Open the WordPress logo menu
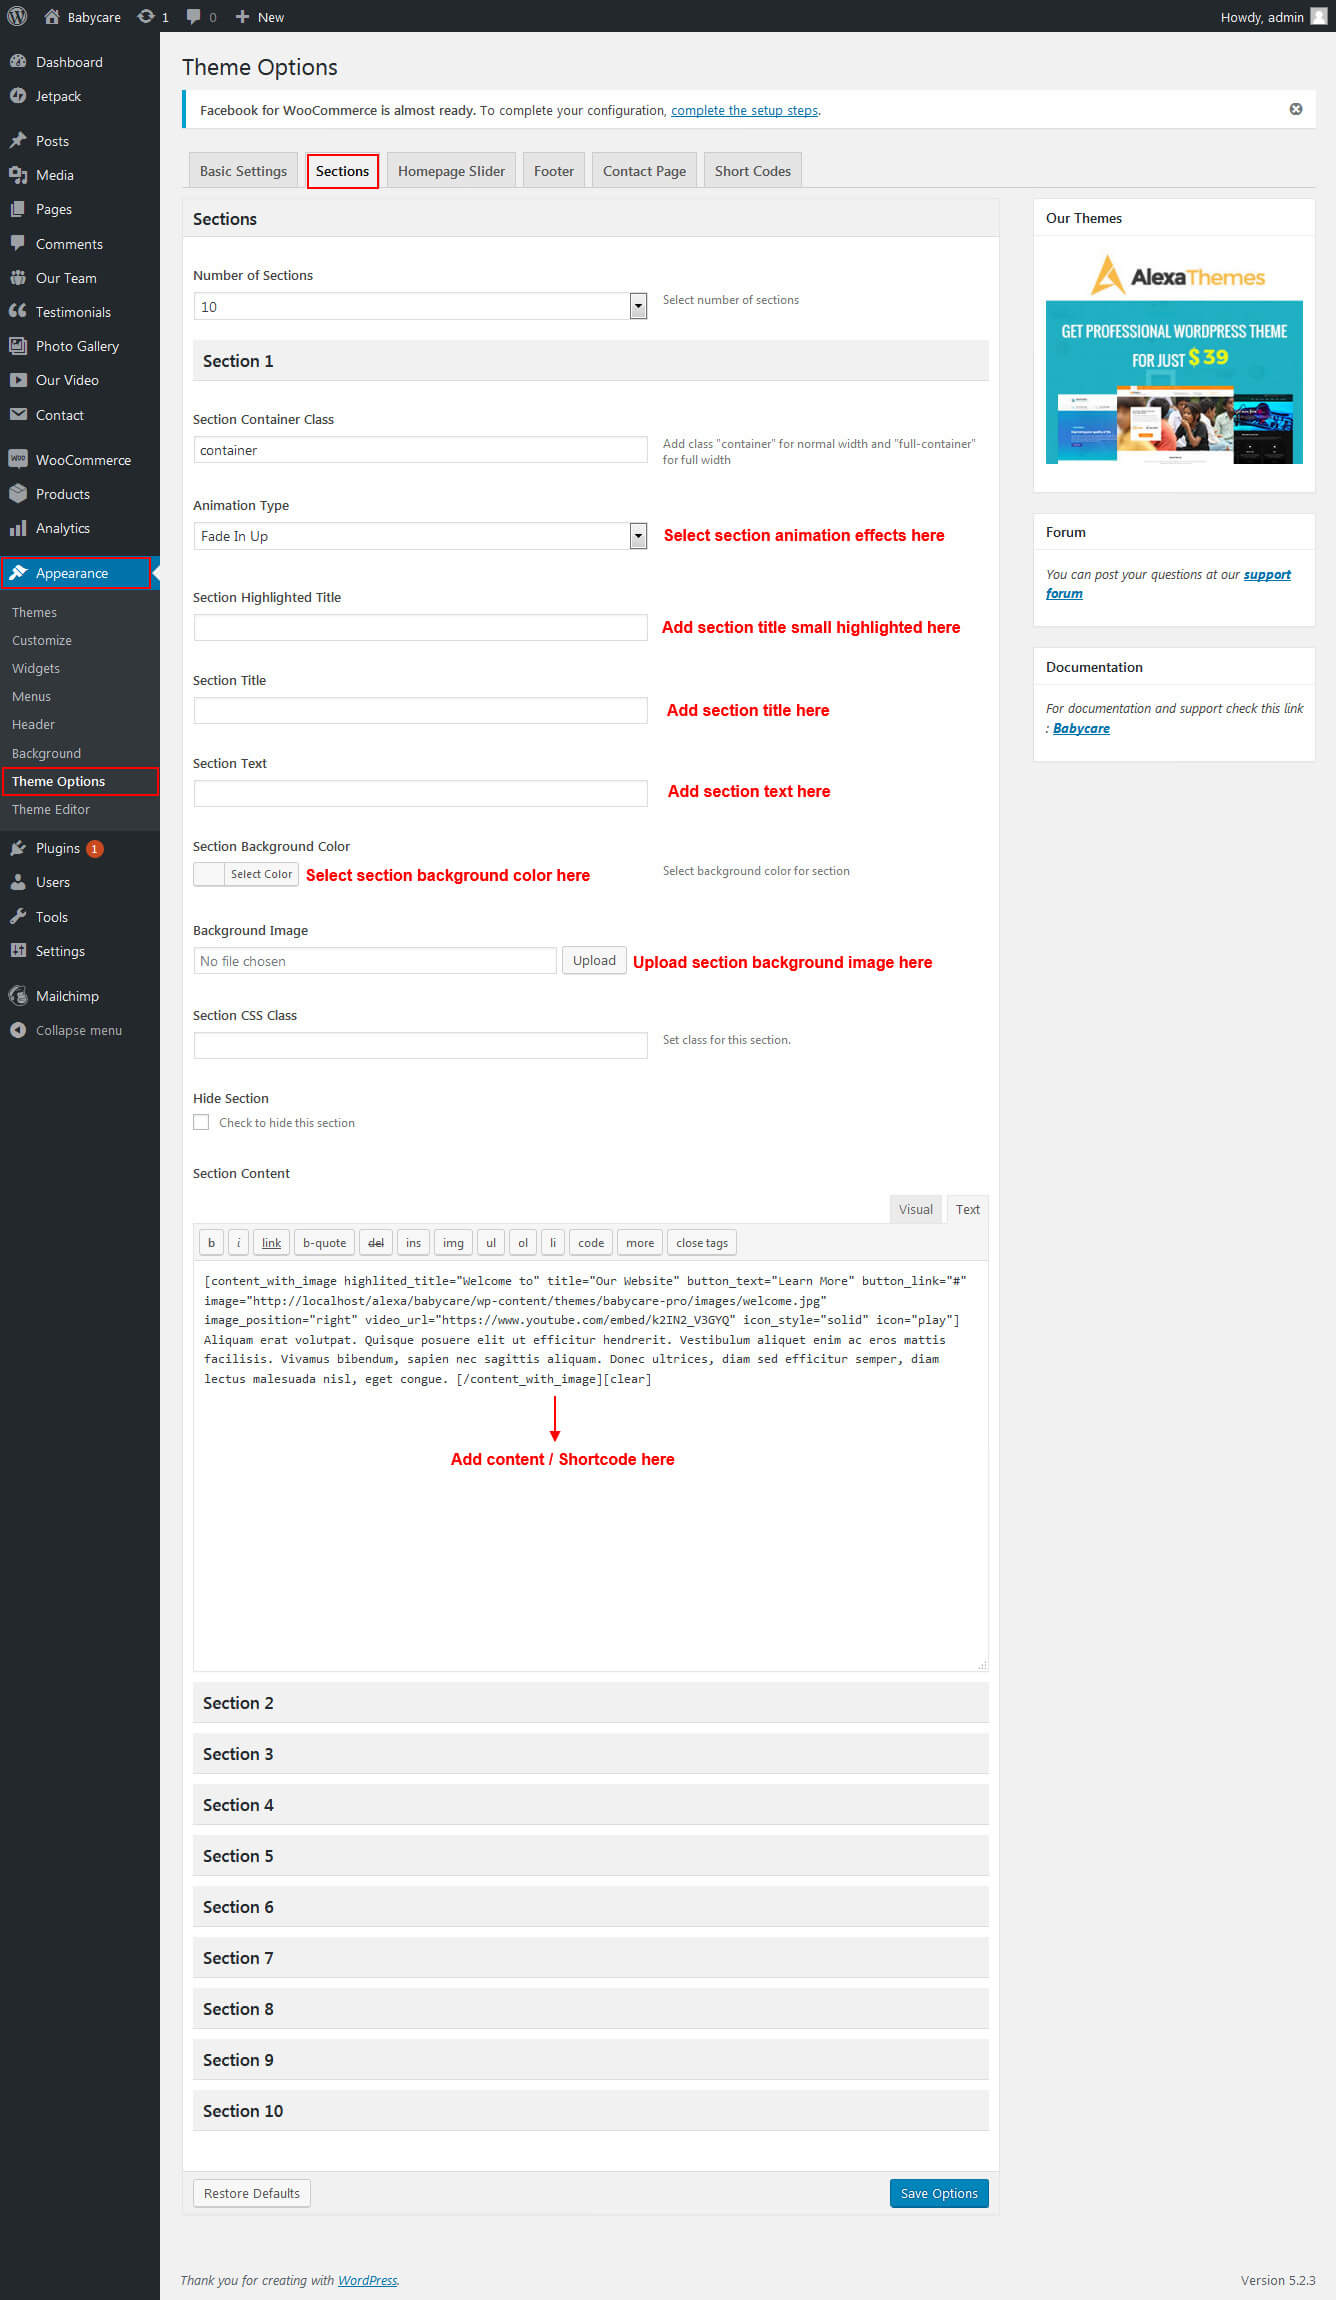The image size is (1336, 2300). 17,16
